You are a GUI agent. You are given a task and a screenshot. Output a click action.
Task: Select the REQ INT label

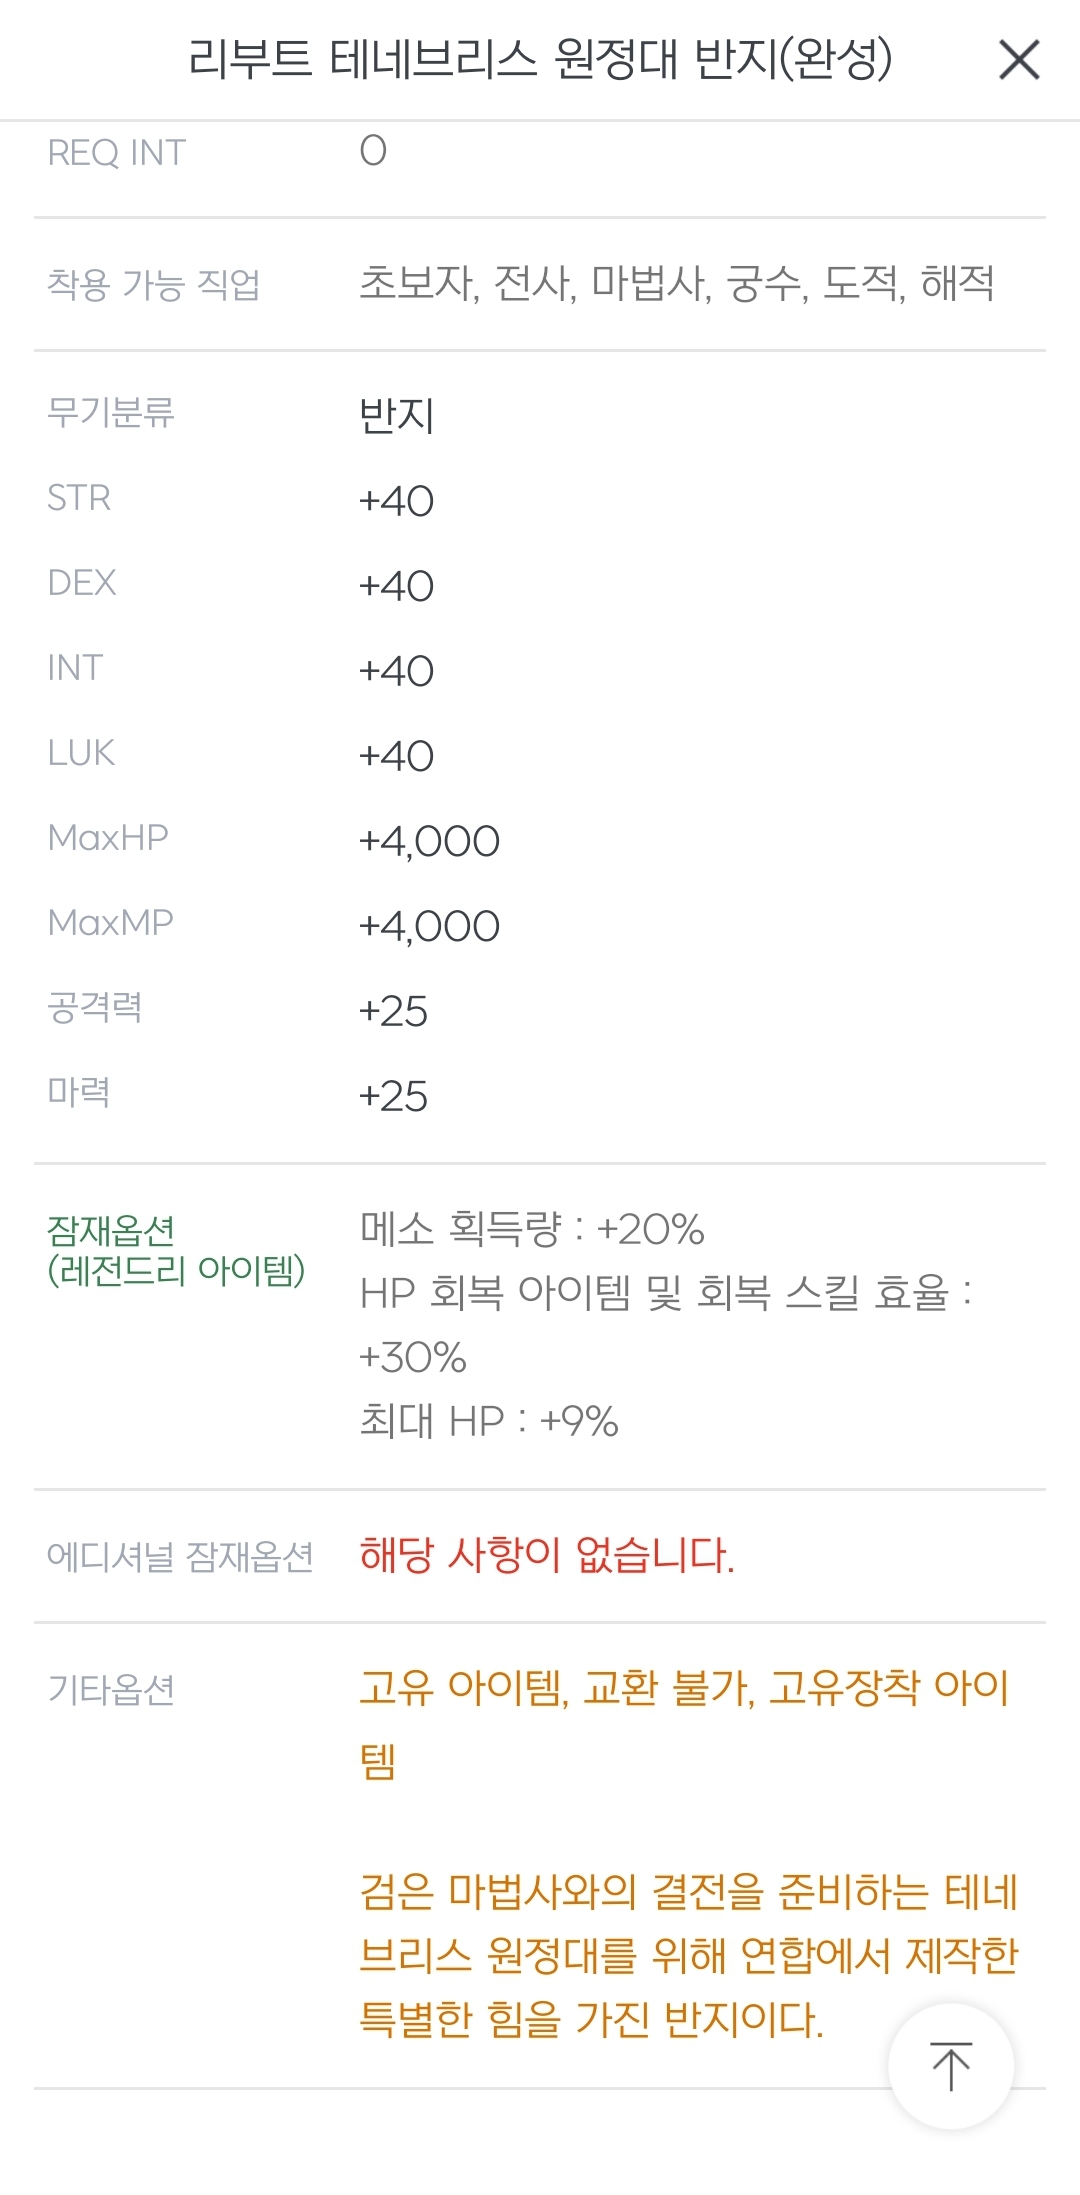(x=117, y=153)
